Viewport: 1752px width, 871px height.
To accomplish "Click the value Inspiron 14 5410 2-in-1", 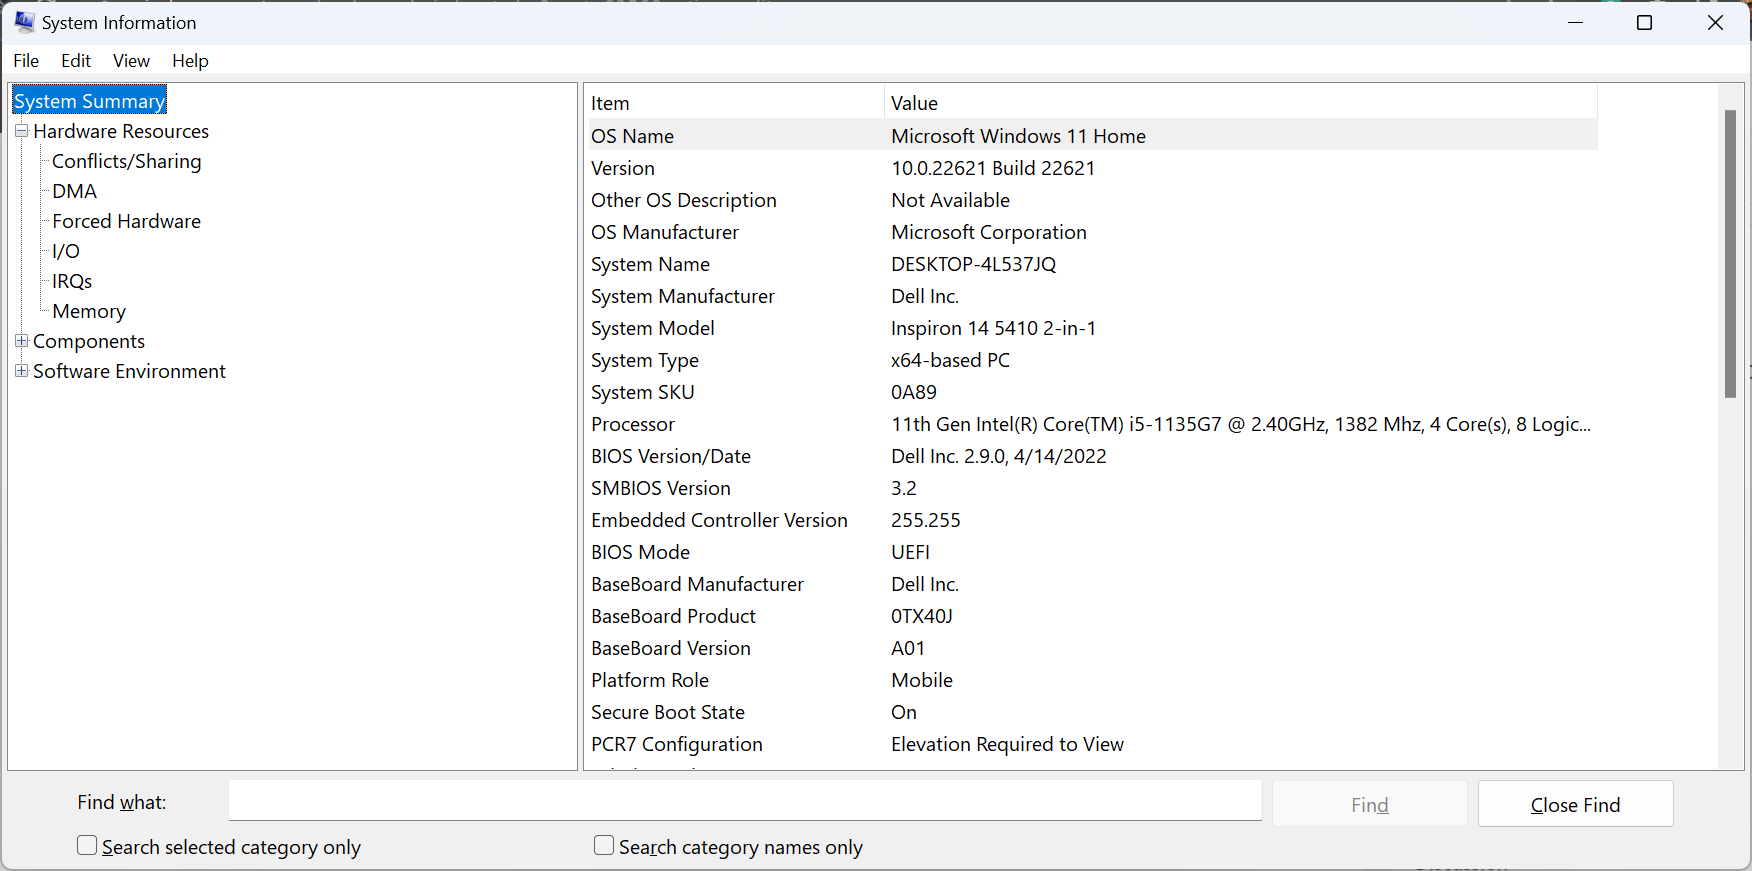I will (994, 328).
